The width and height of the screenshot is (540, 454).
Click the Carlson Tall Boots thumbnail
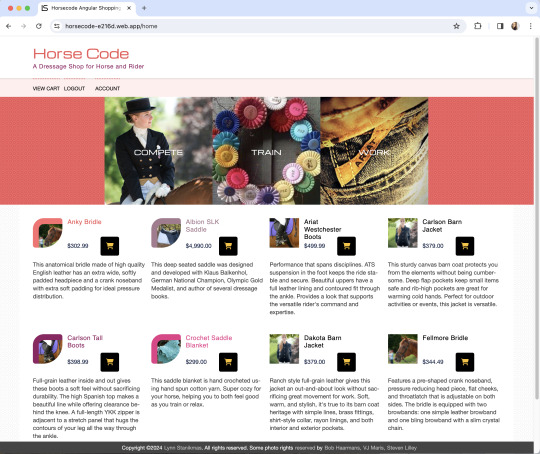click(48, 349)
